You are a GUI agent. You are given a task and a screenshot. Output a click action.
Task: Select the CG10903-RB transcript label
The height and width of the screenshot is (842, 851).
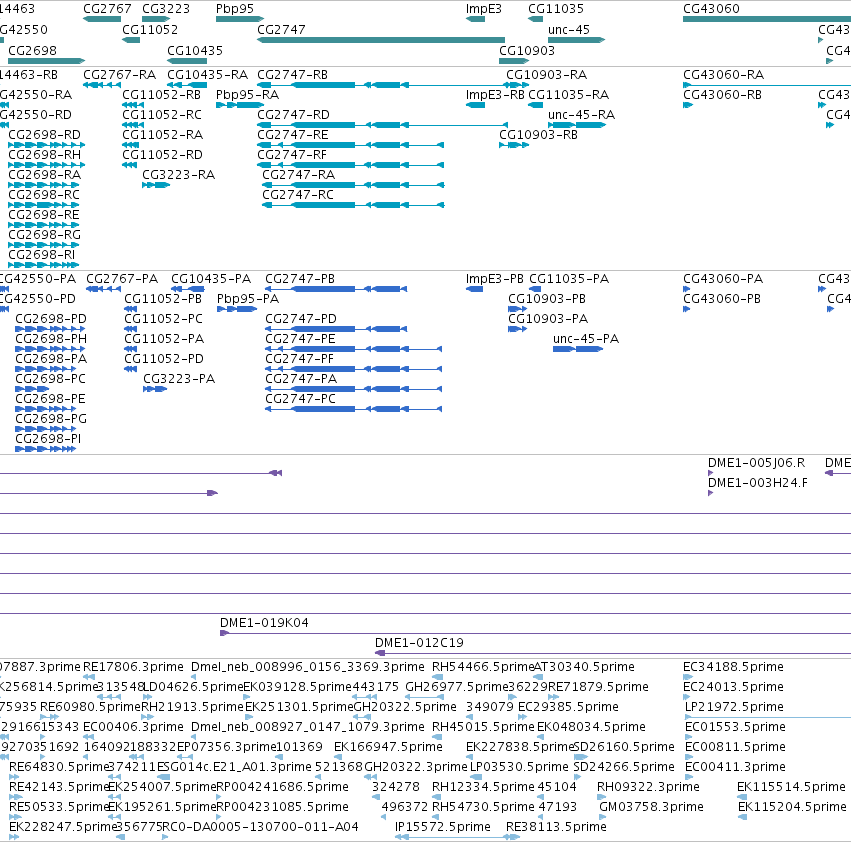click(538, 135)
